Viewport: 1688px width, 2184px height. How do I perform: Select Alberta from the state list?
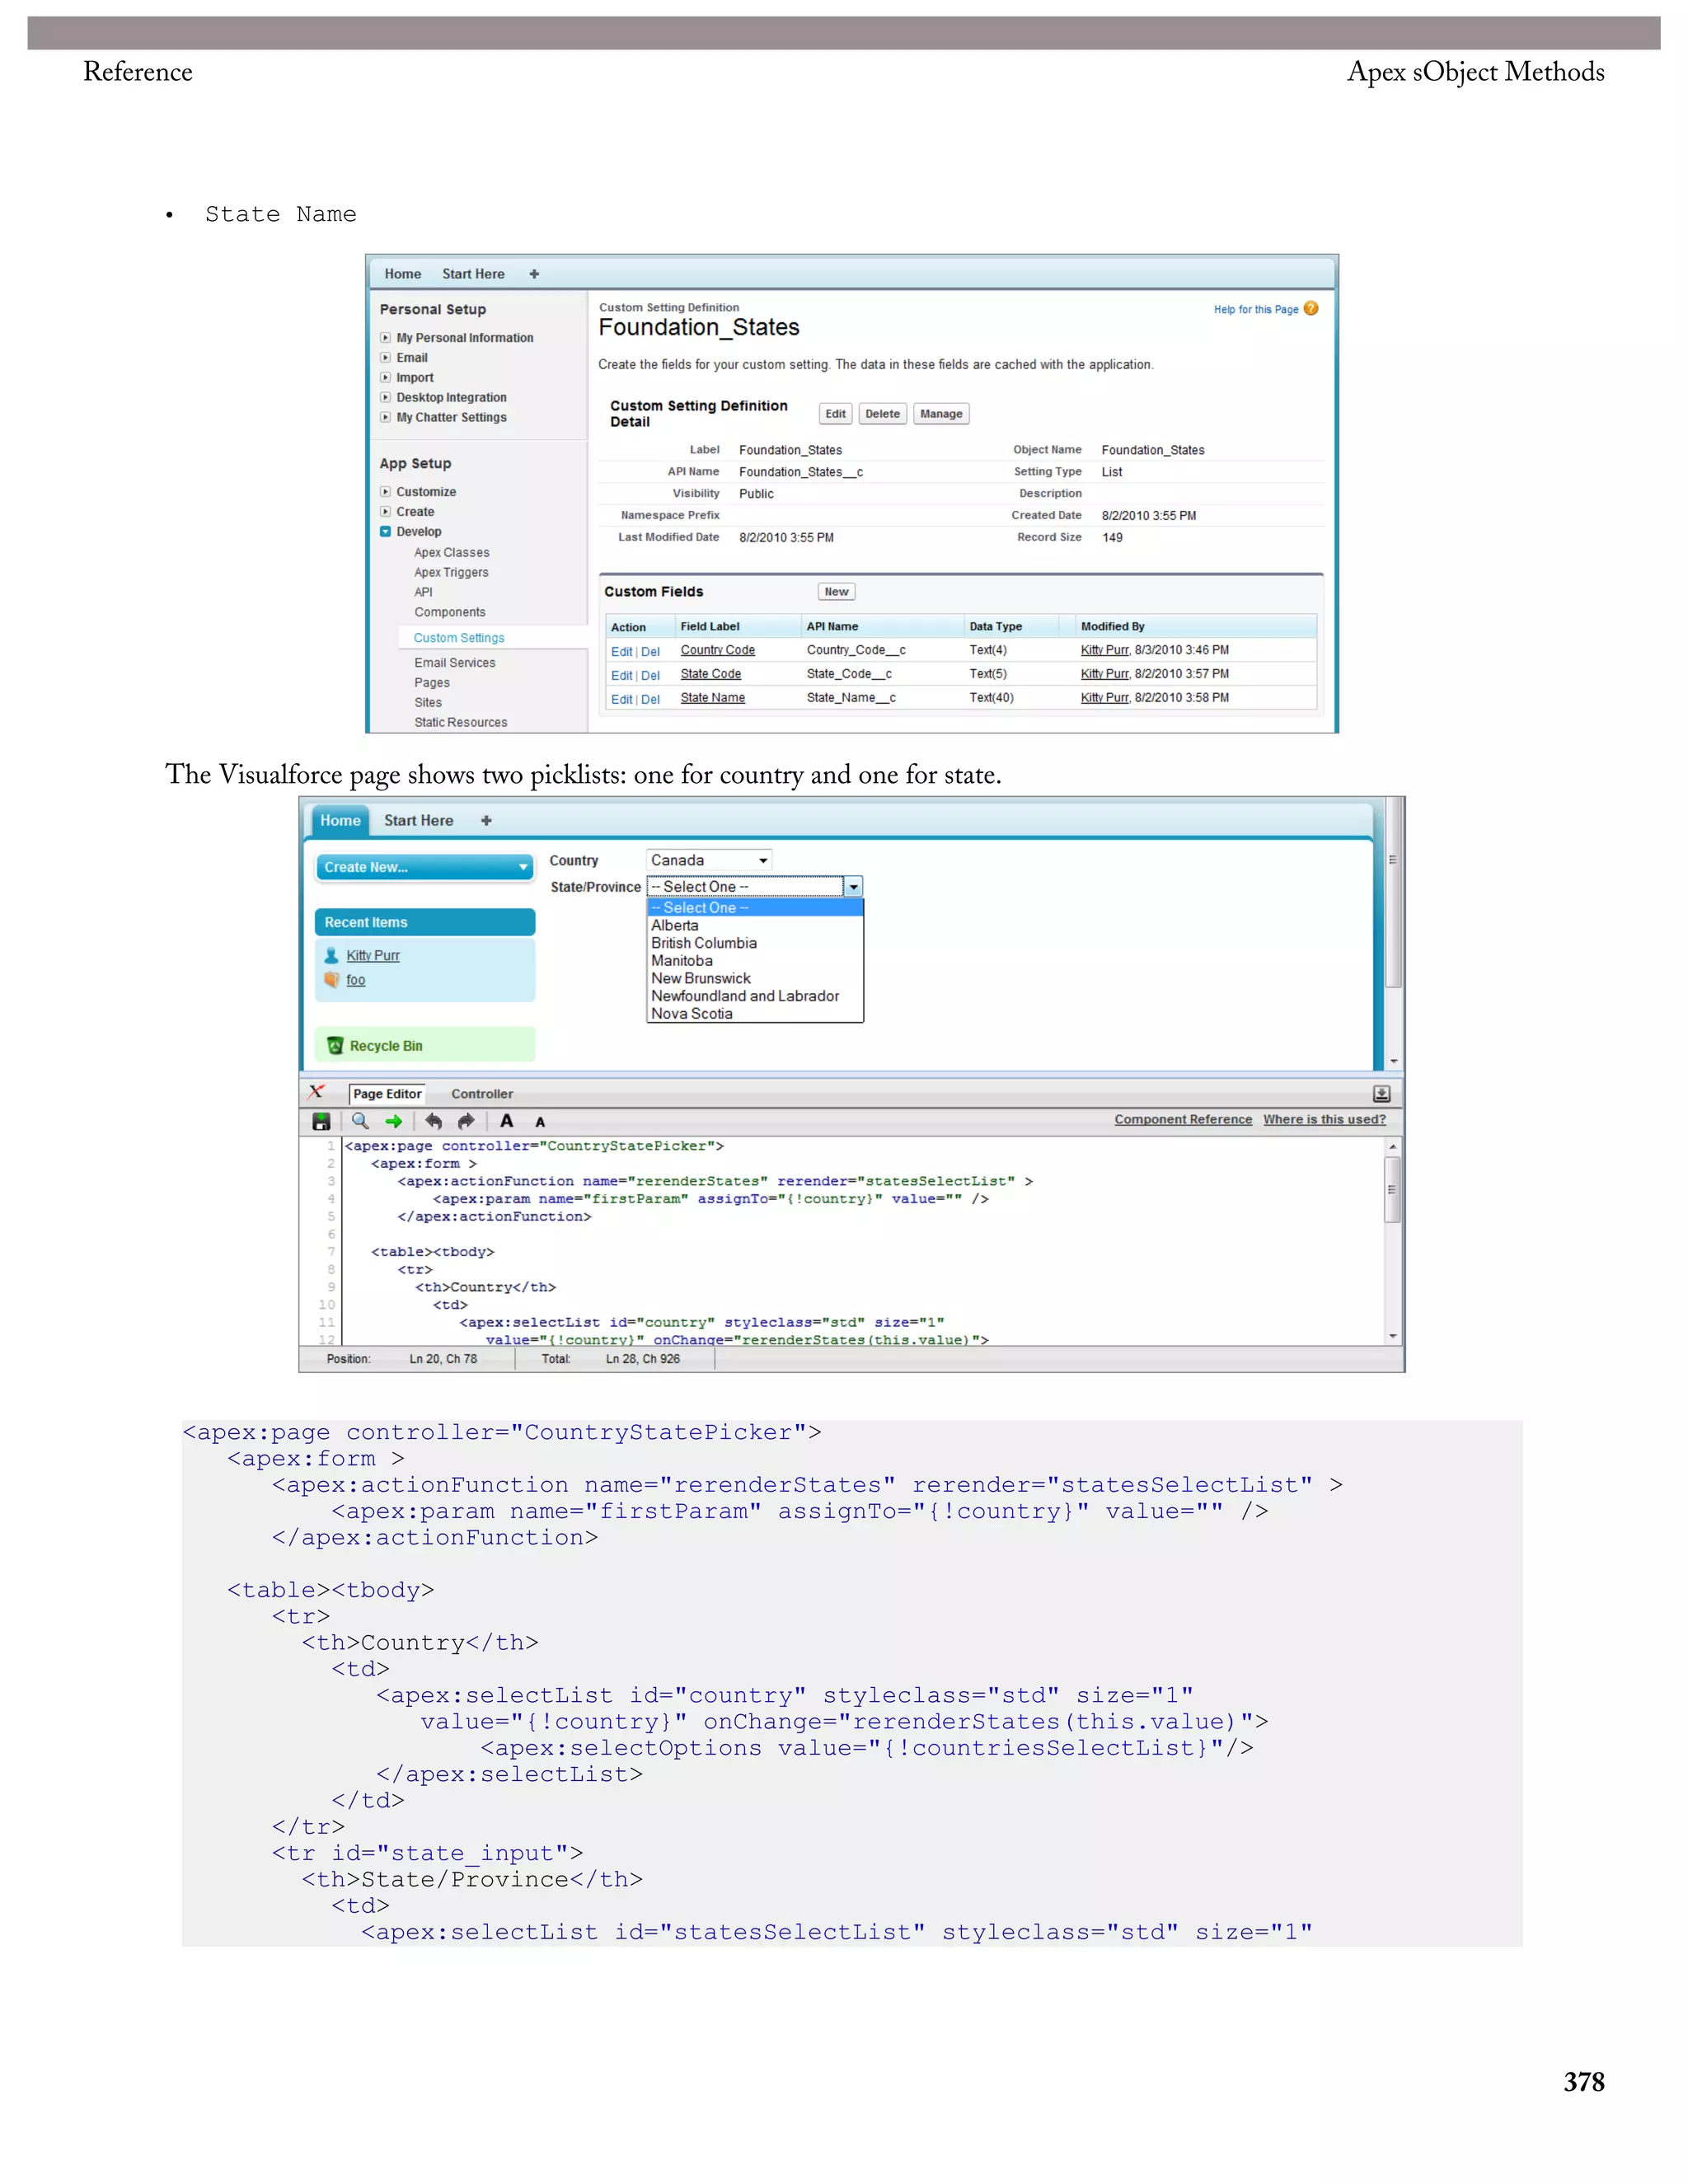755,925
